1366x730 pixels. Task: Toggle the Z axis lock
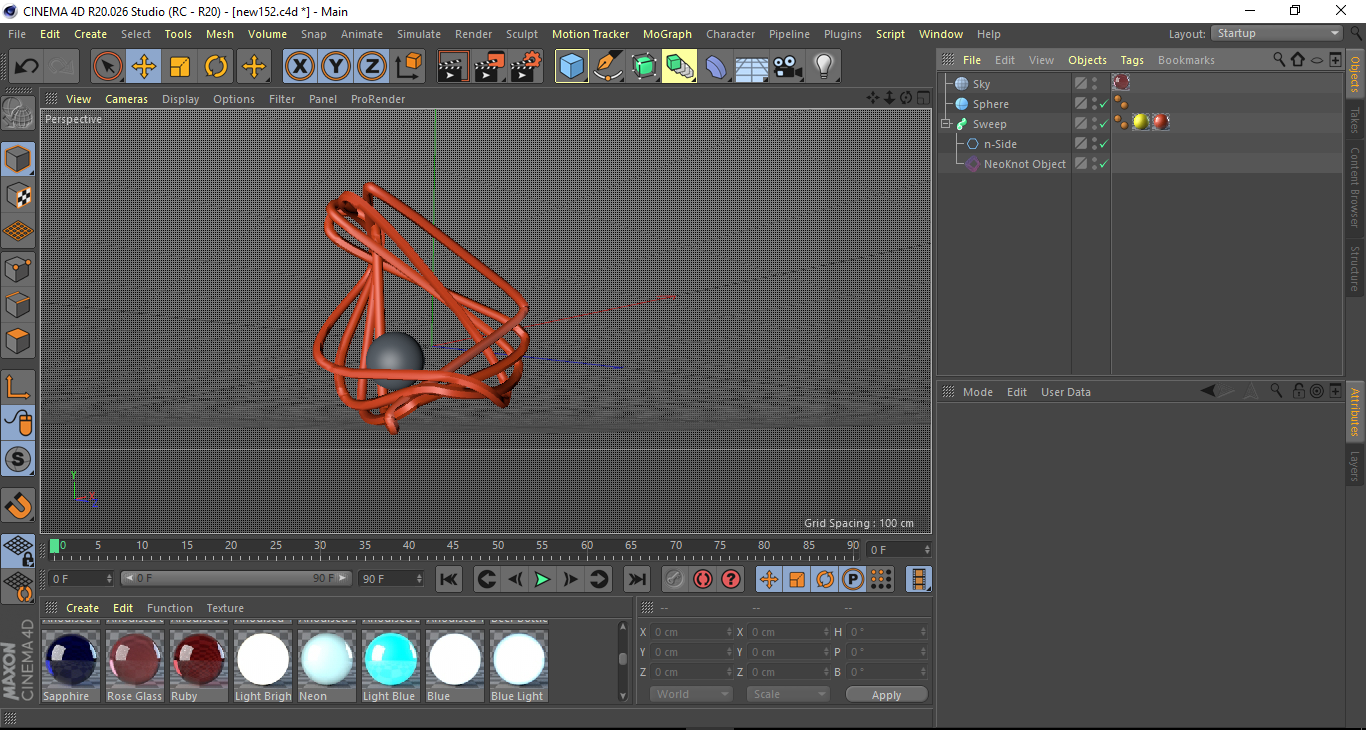click(x=371, y=67)
